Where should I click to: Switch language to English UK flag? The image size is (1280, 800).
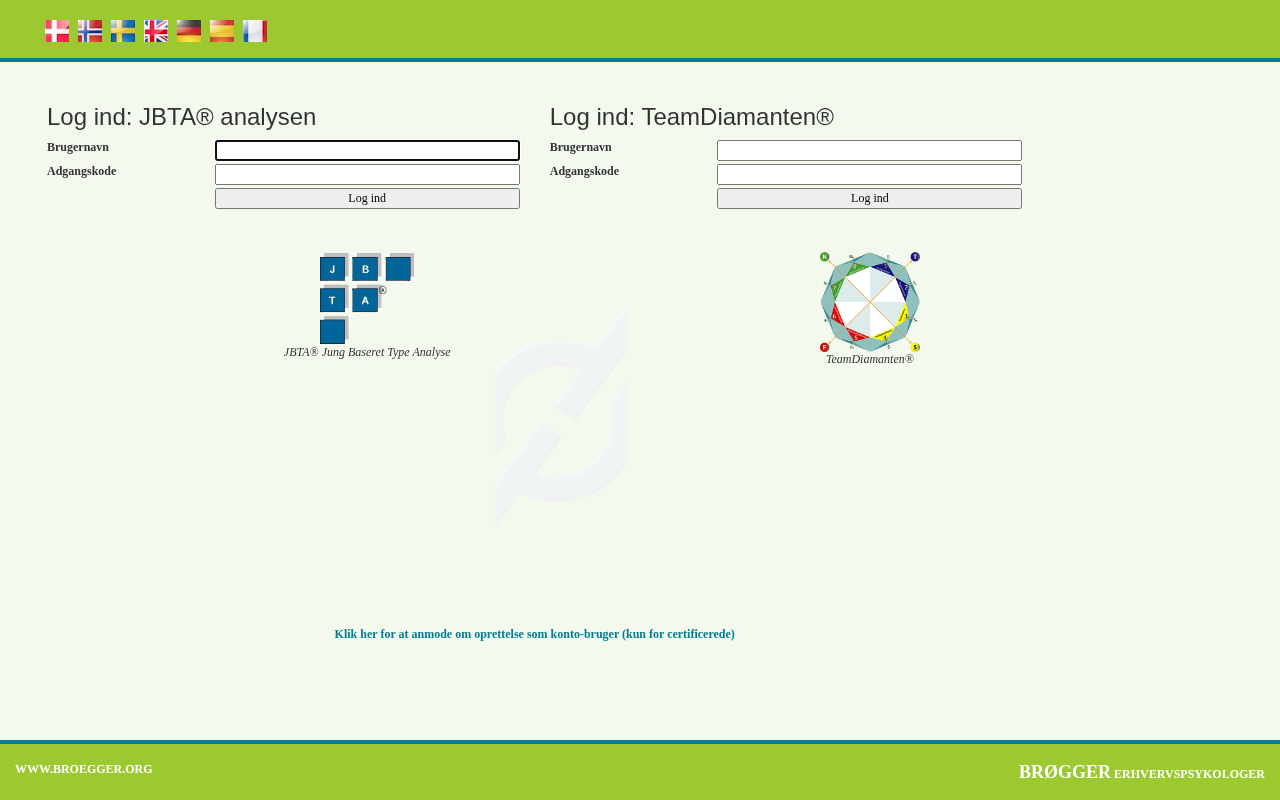(156, 31)
